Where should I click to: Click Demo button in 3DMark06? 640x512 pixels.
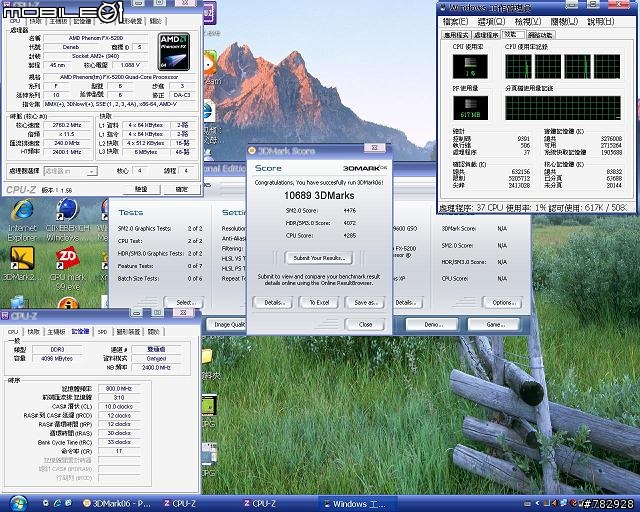click(x=432, y=325)
